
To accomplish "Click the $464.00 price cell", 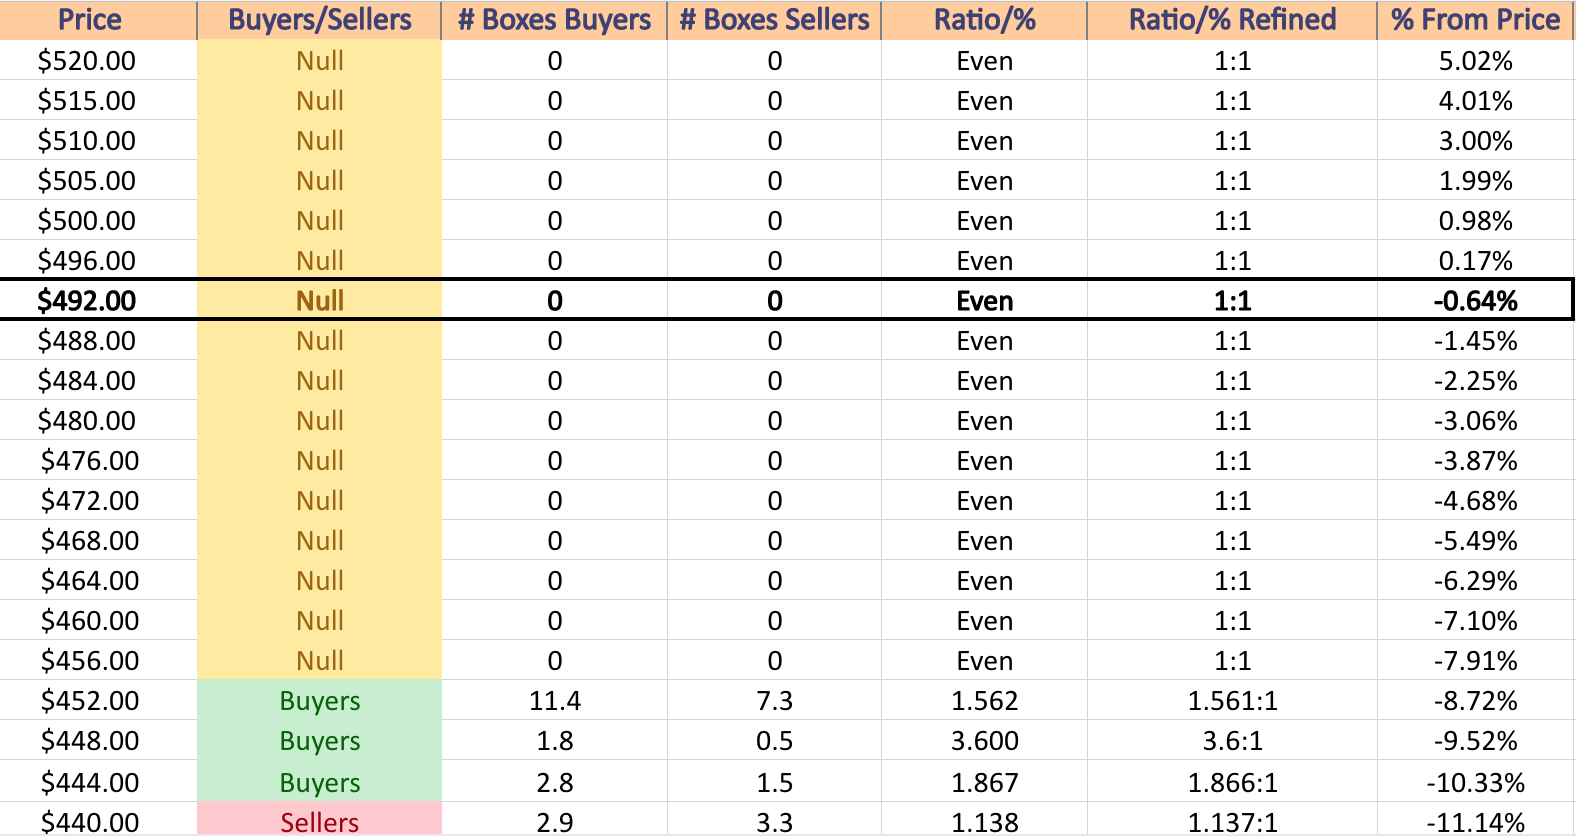I will point(98,581).
